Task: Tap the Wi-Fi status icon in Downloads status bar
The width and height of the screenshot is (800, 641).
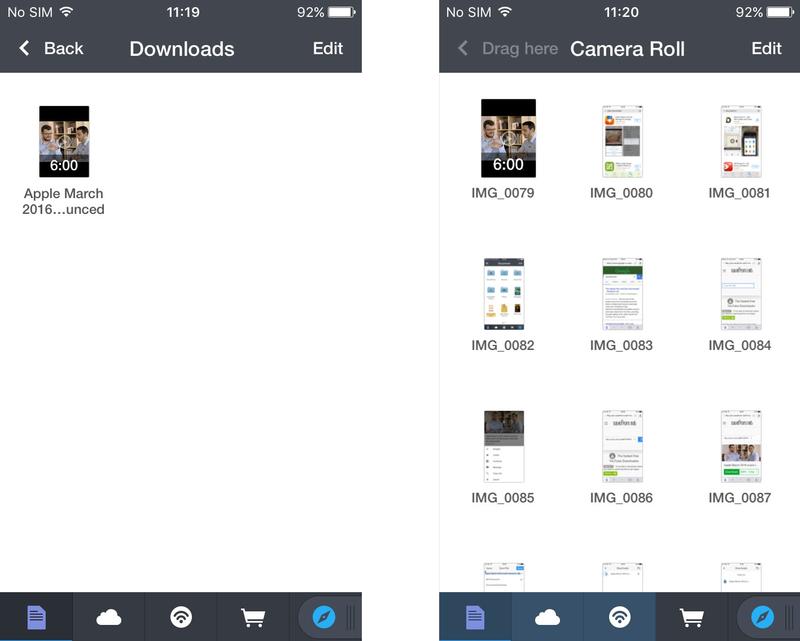Action: tap(66, 11)
